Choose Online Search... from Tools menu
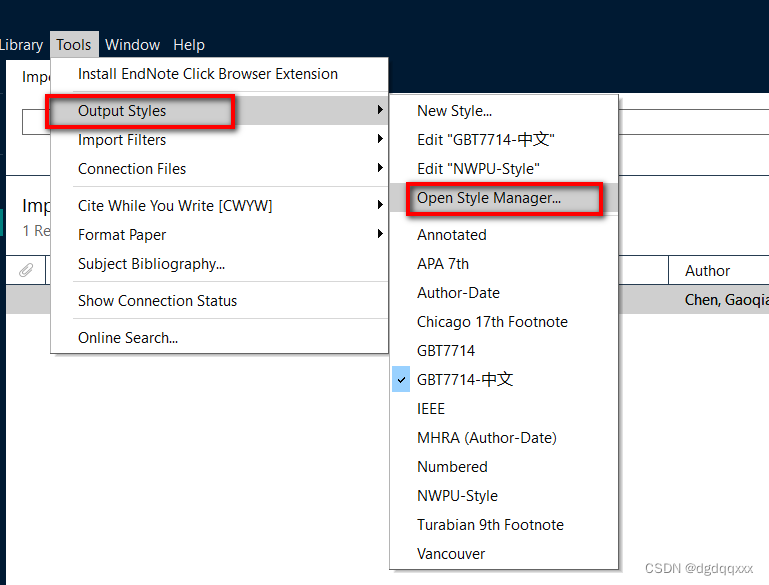769x585 pixels. pos(219,337)
